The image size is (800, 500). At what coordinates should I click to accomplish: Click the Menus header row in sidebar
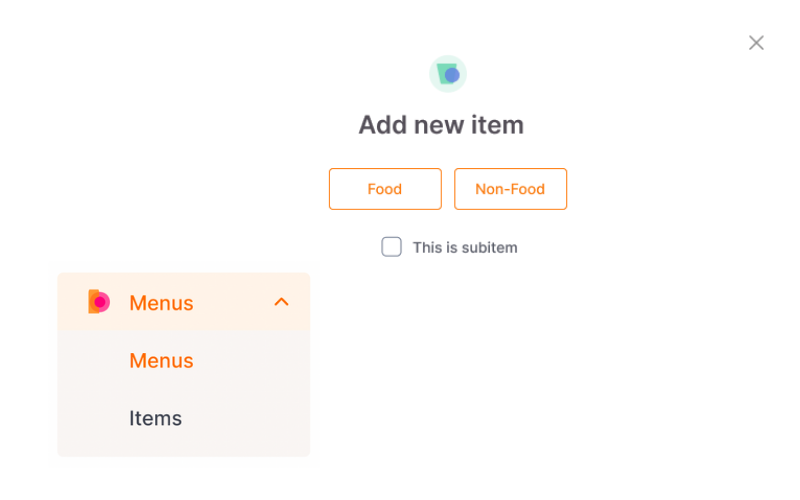tap(184, 302)
